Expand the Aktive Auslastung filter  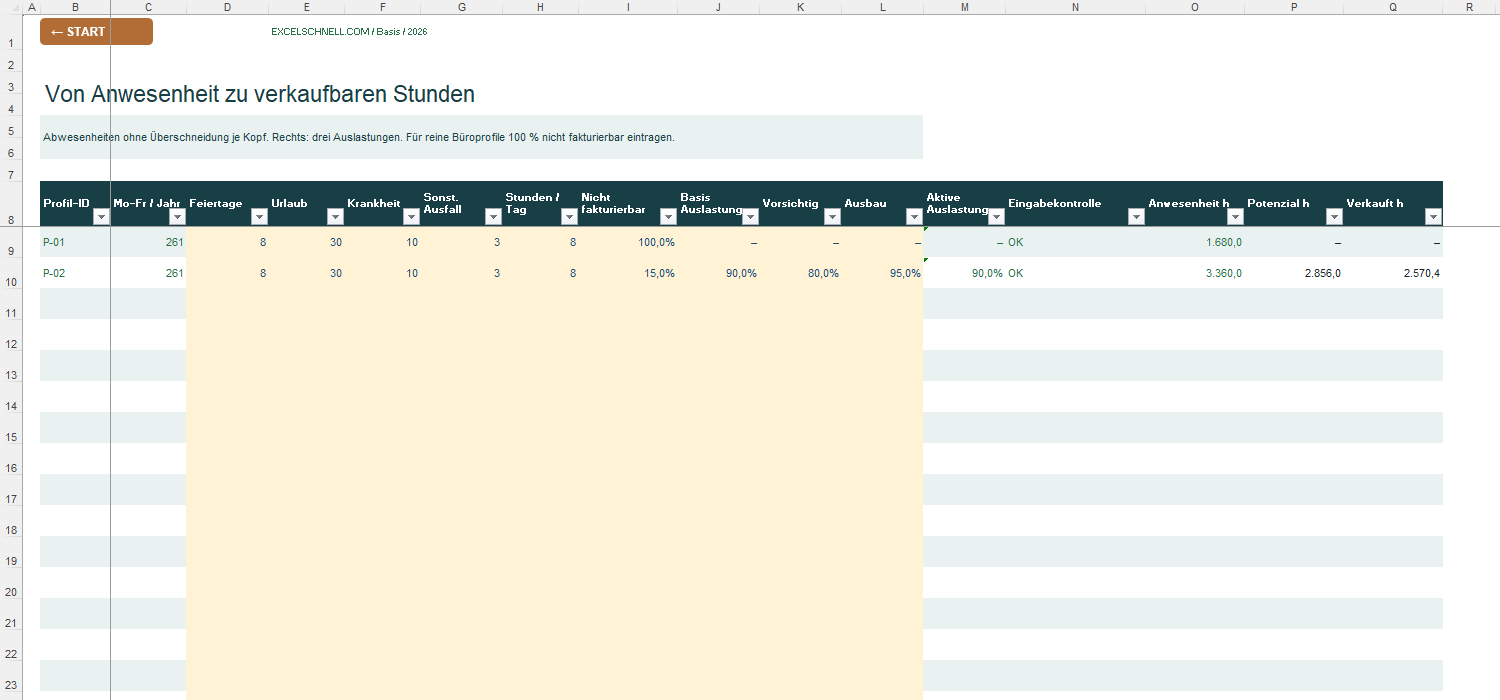[996, 217]
